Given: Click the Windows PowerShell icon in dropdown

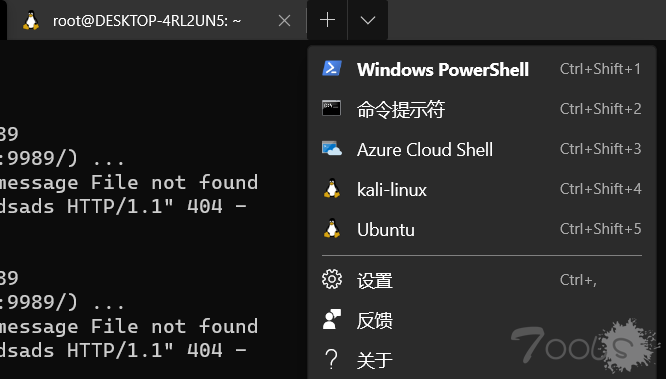Looking at the screenshot, I should tap(332, 68).
